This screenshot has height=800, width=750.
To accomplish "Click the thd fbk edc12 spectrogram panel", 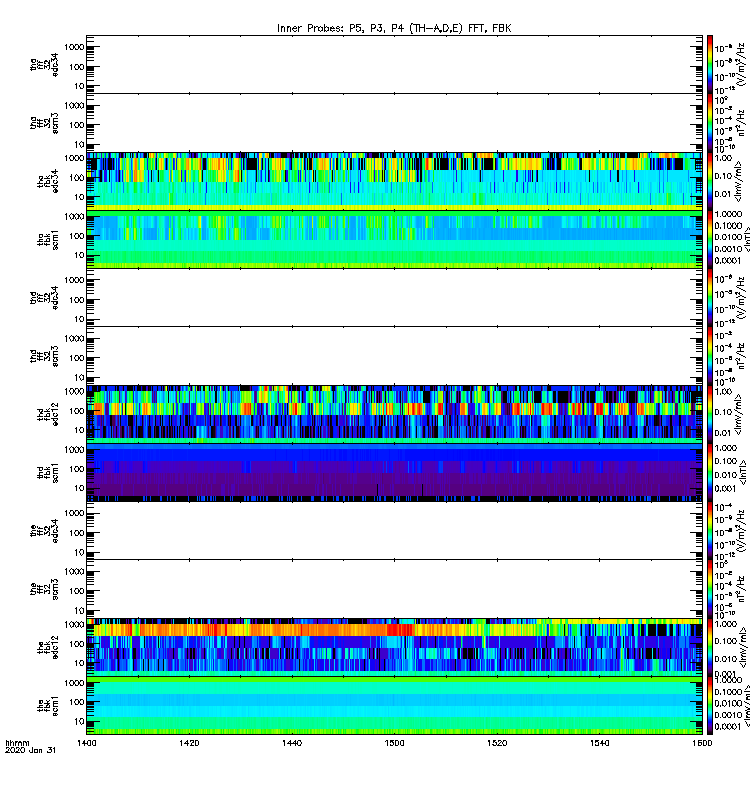I will pyautogui.click(x=394, y=414).
